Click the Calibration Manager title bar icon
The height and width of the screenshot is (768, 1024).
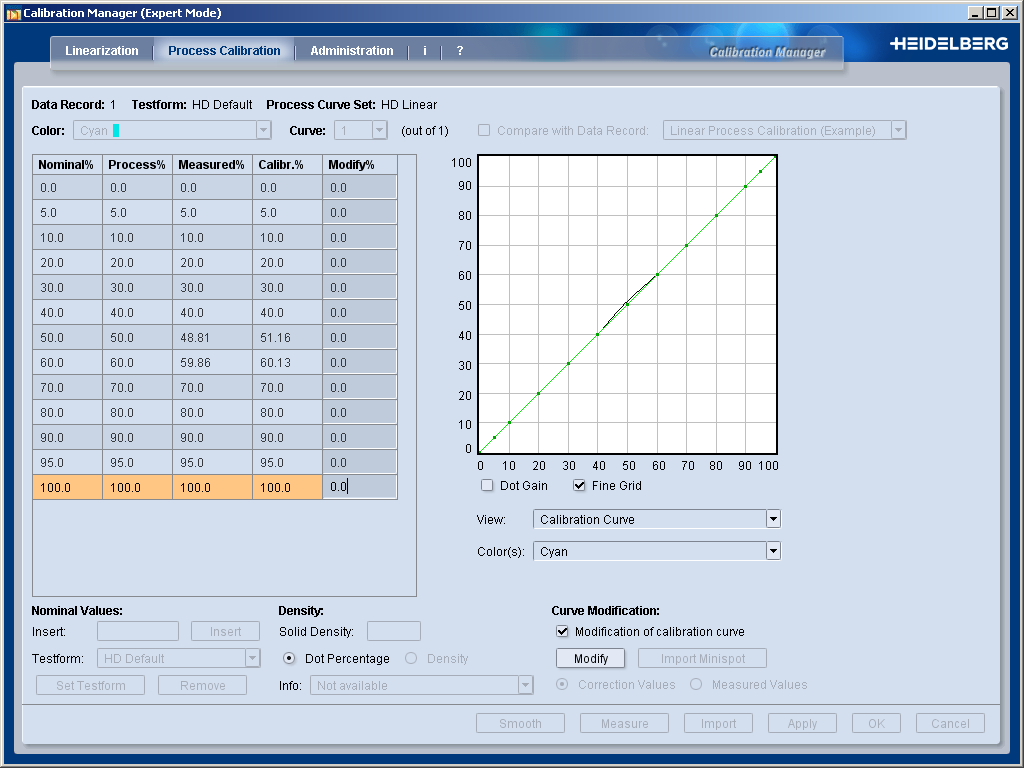14,13
